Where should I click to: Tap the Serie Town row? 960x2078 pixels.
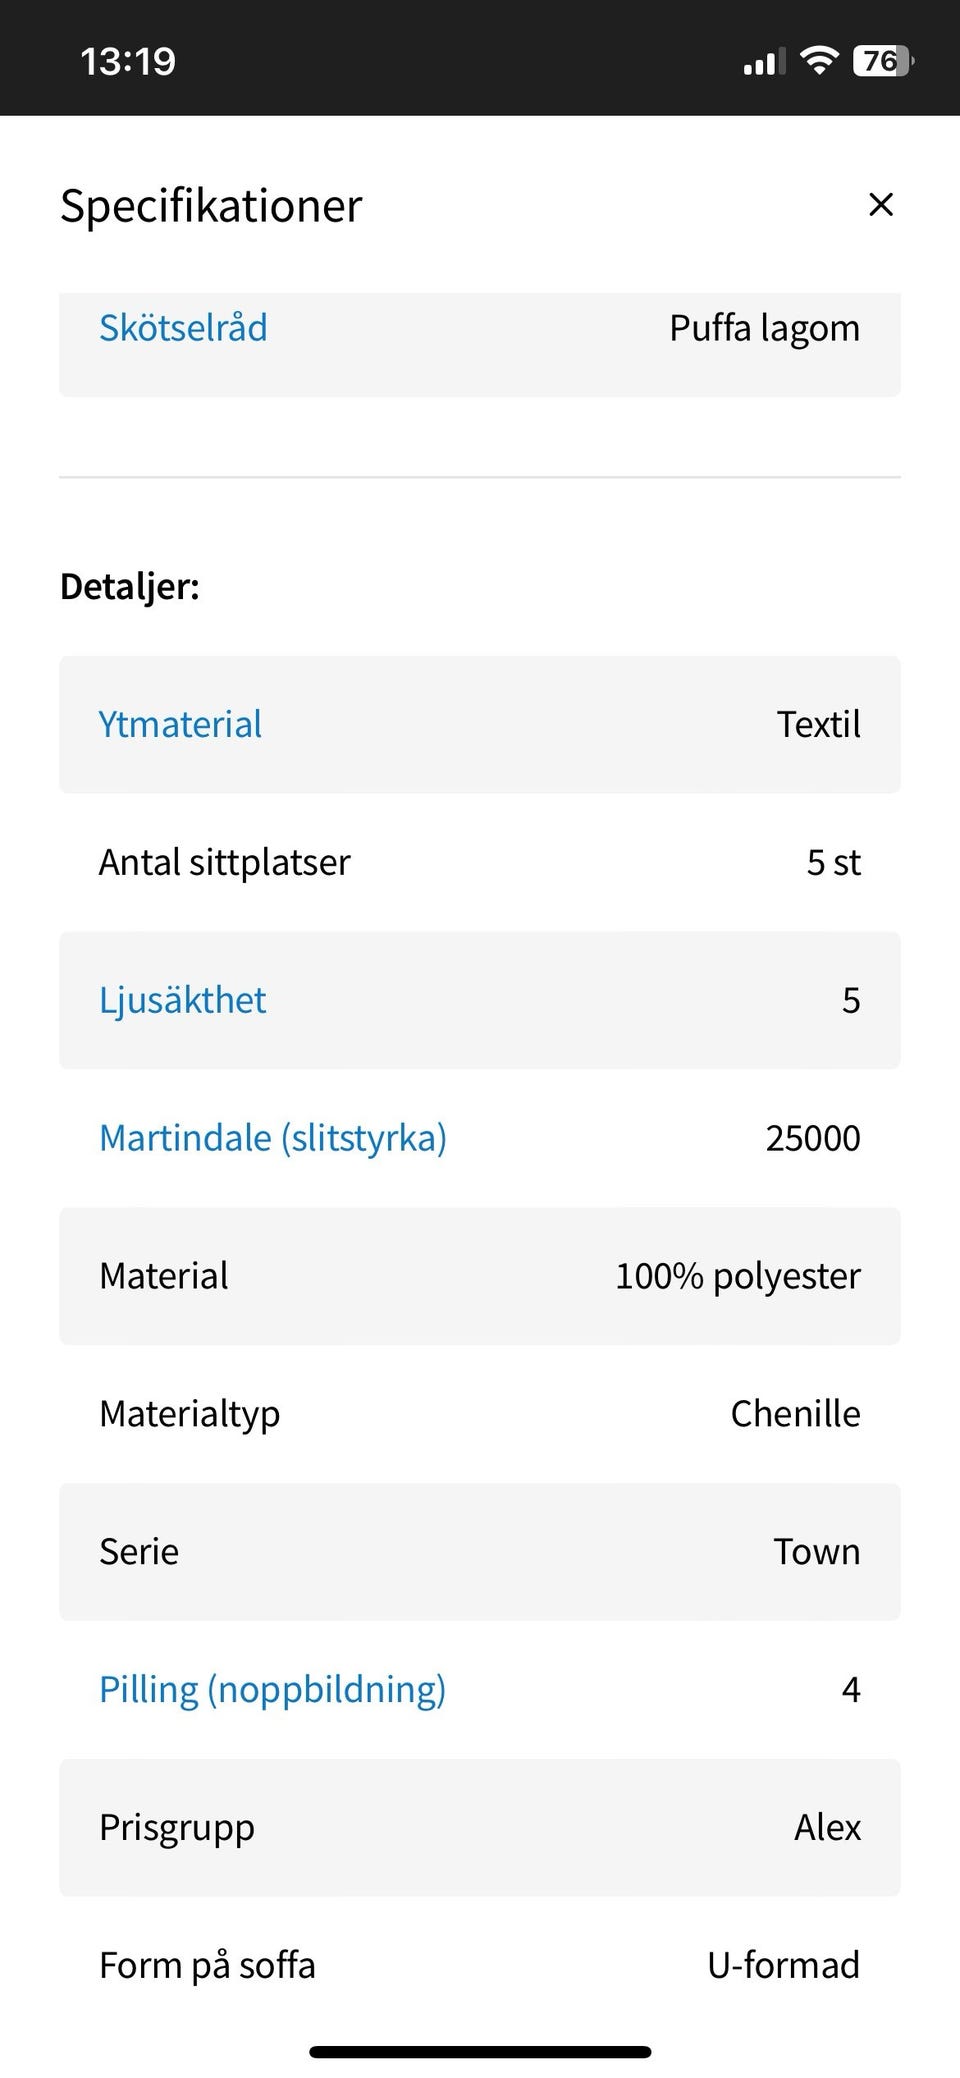tap(480, 1552)
